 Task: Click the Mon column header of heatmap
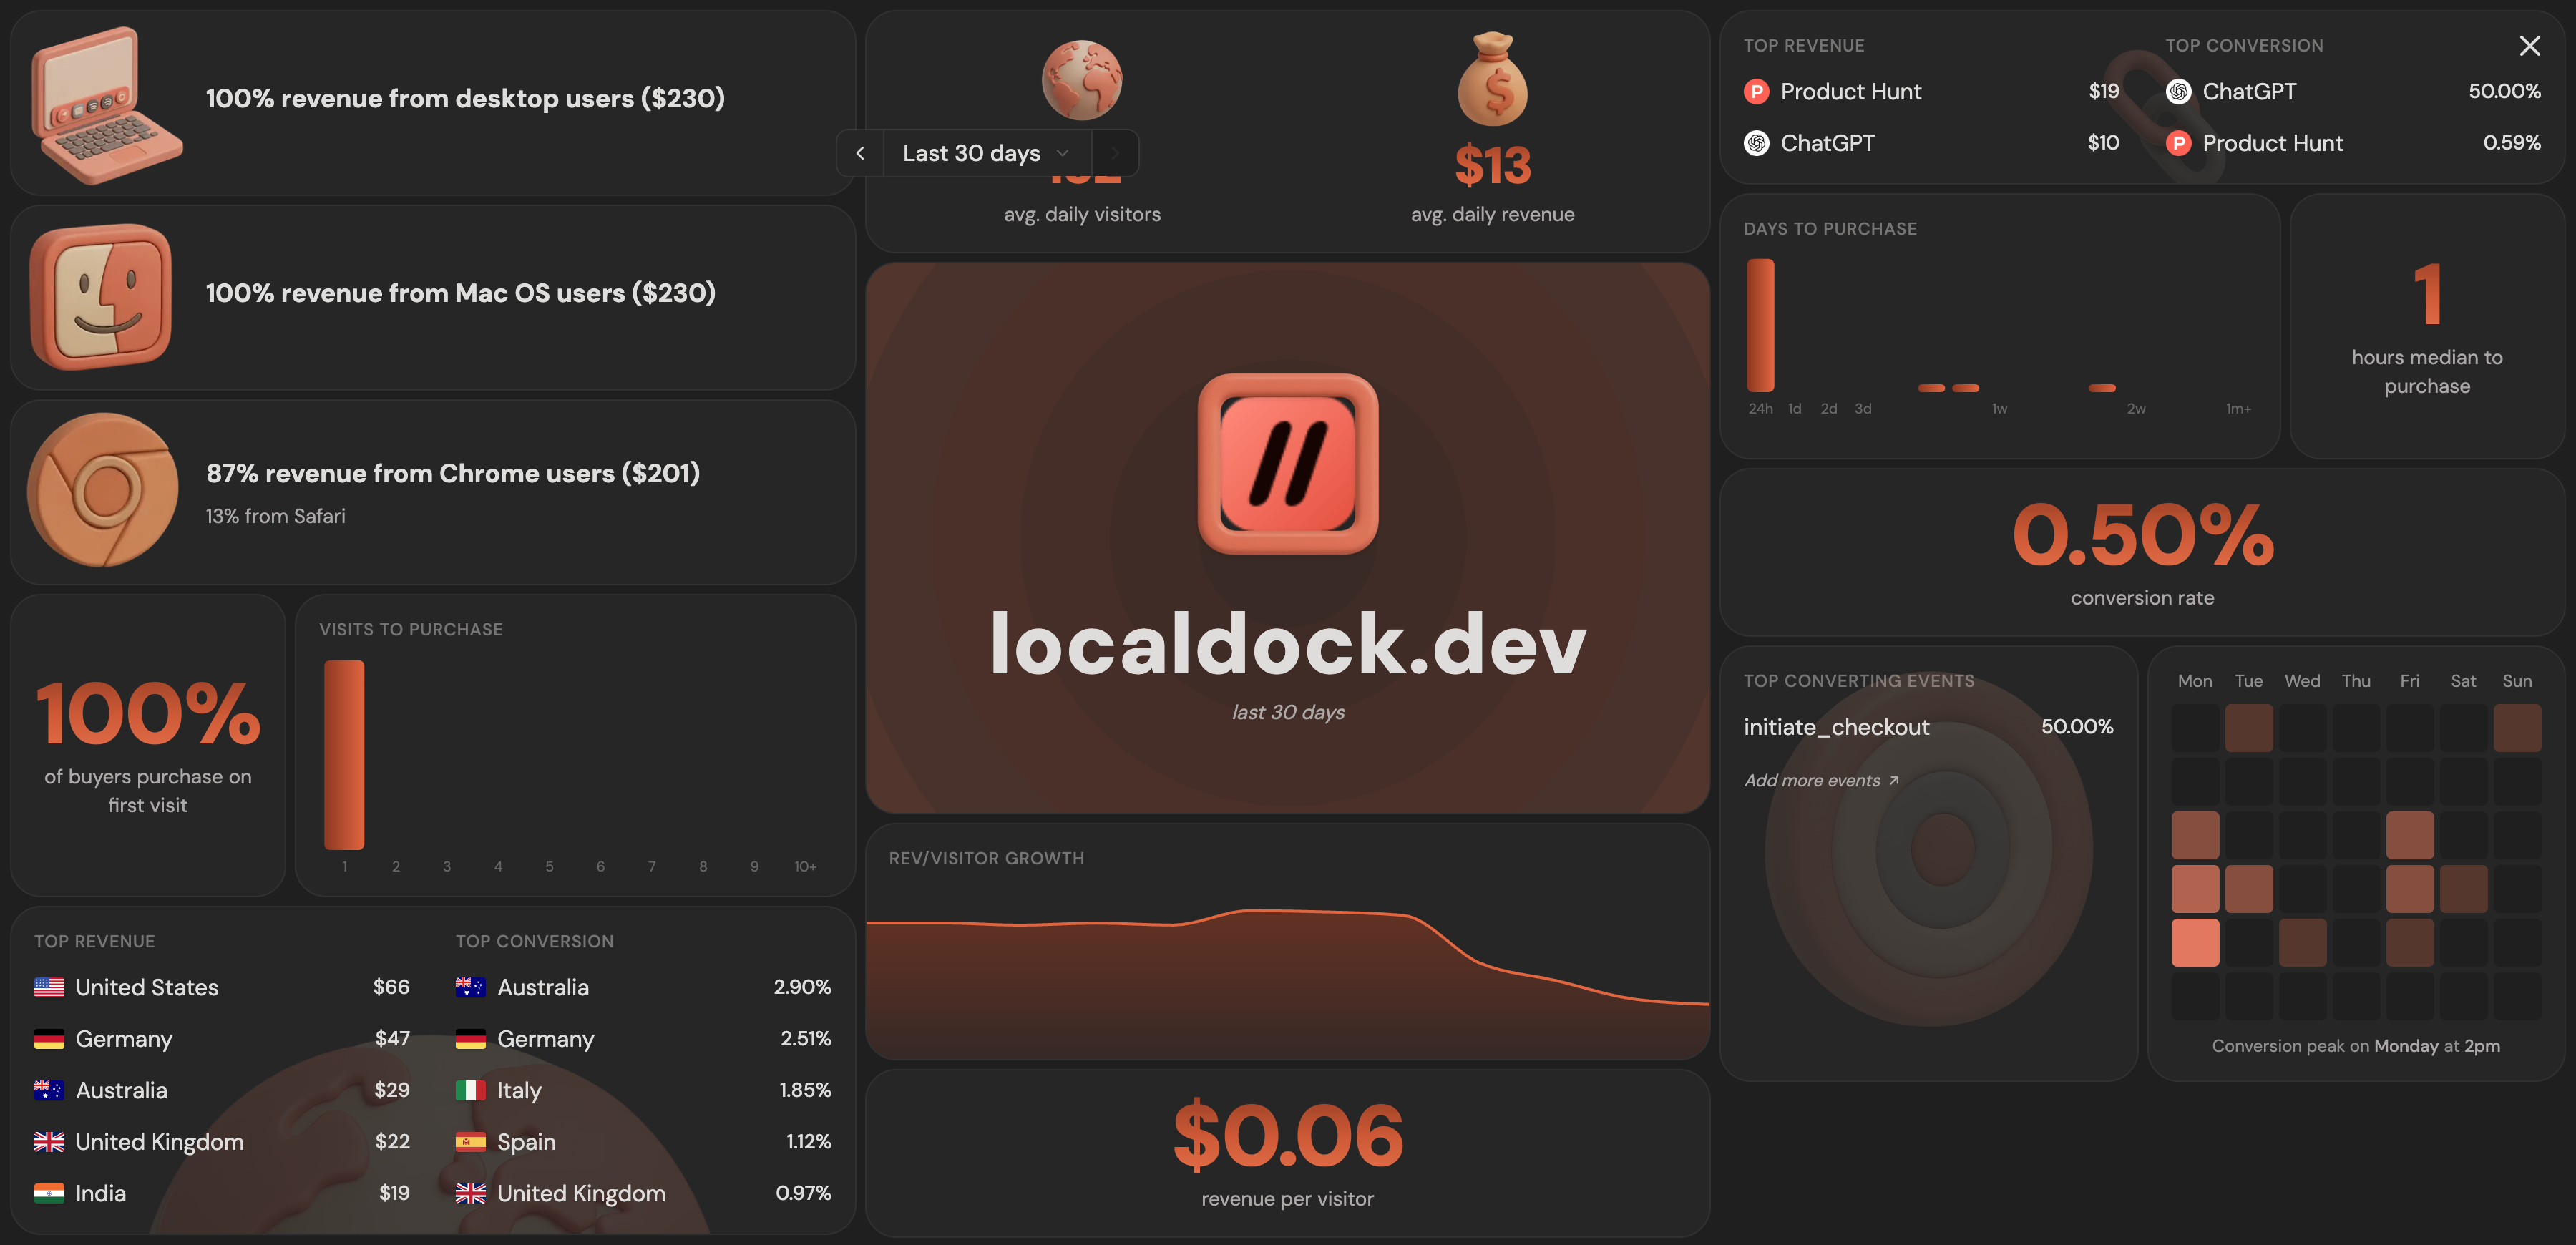[2195, 682]
